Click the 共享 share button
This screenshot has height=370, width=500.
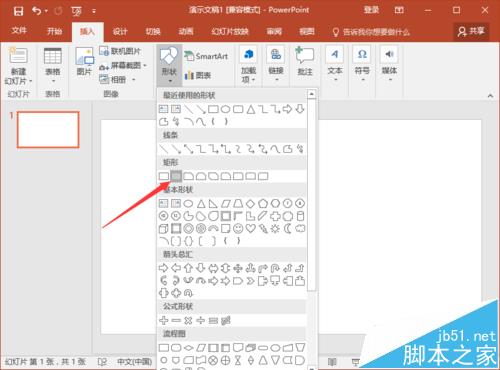471,32
